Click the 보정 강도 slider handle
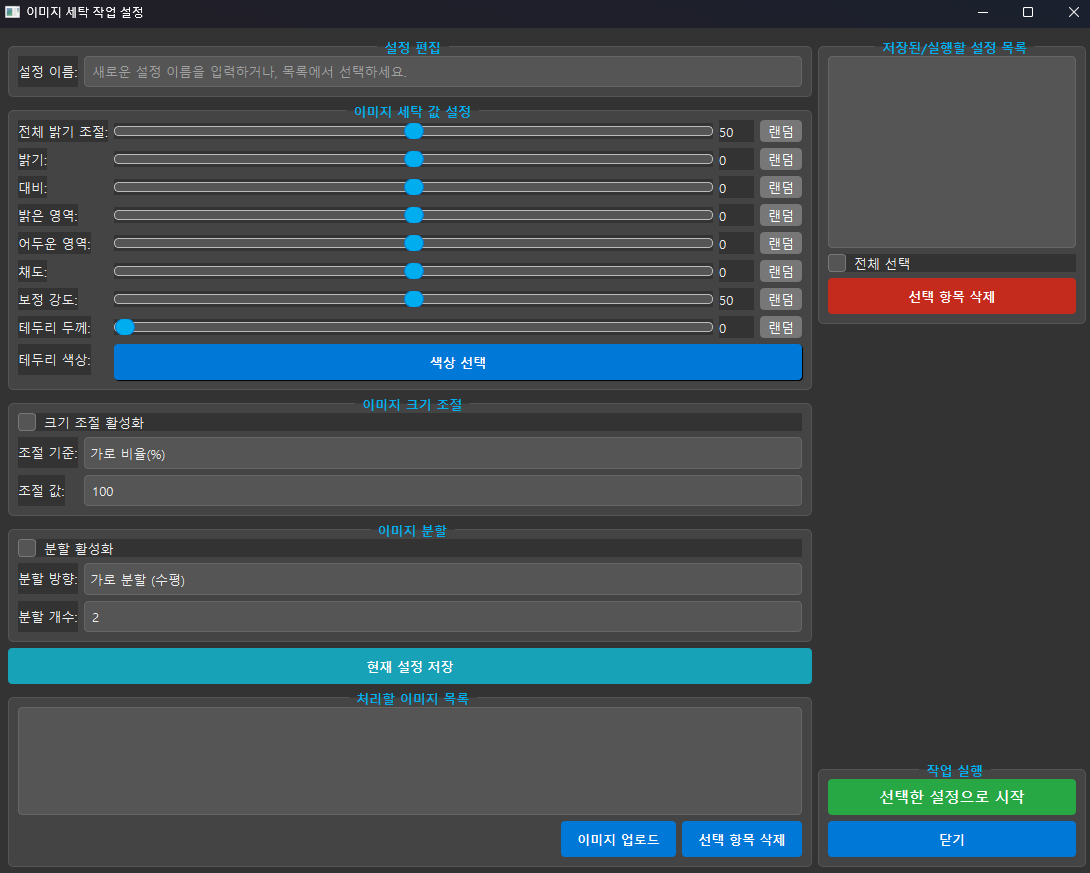Screen dimensions: 1090x873 point(413,299)
